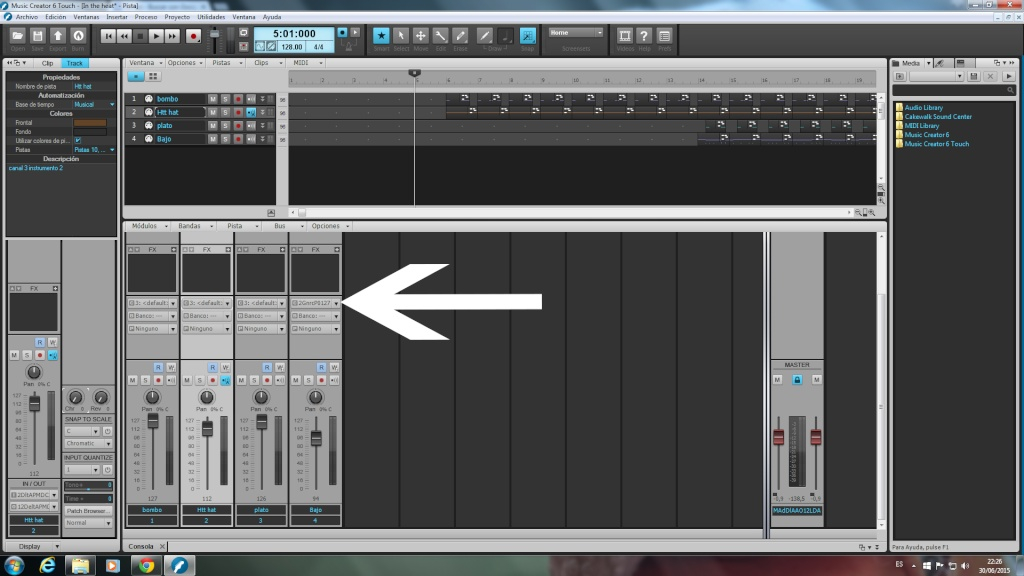Open the Prefs icon
The height and width of the screenshot is (576, 1024).
[664, 36]
